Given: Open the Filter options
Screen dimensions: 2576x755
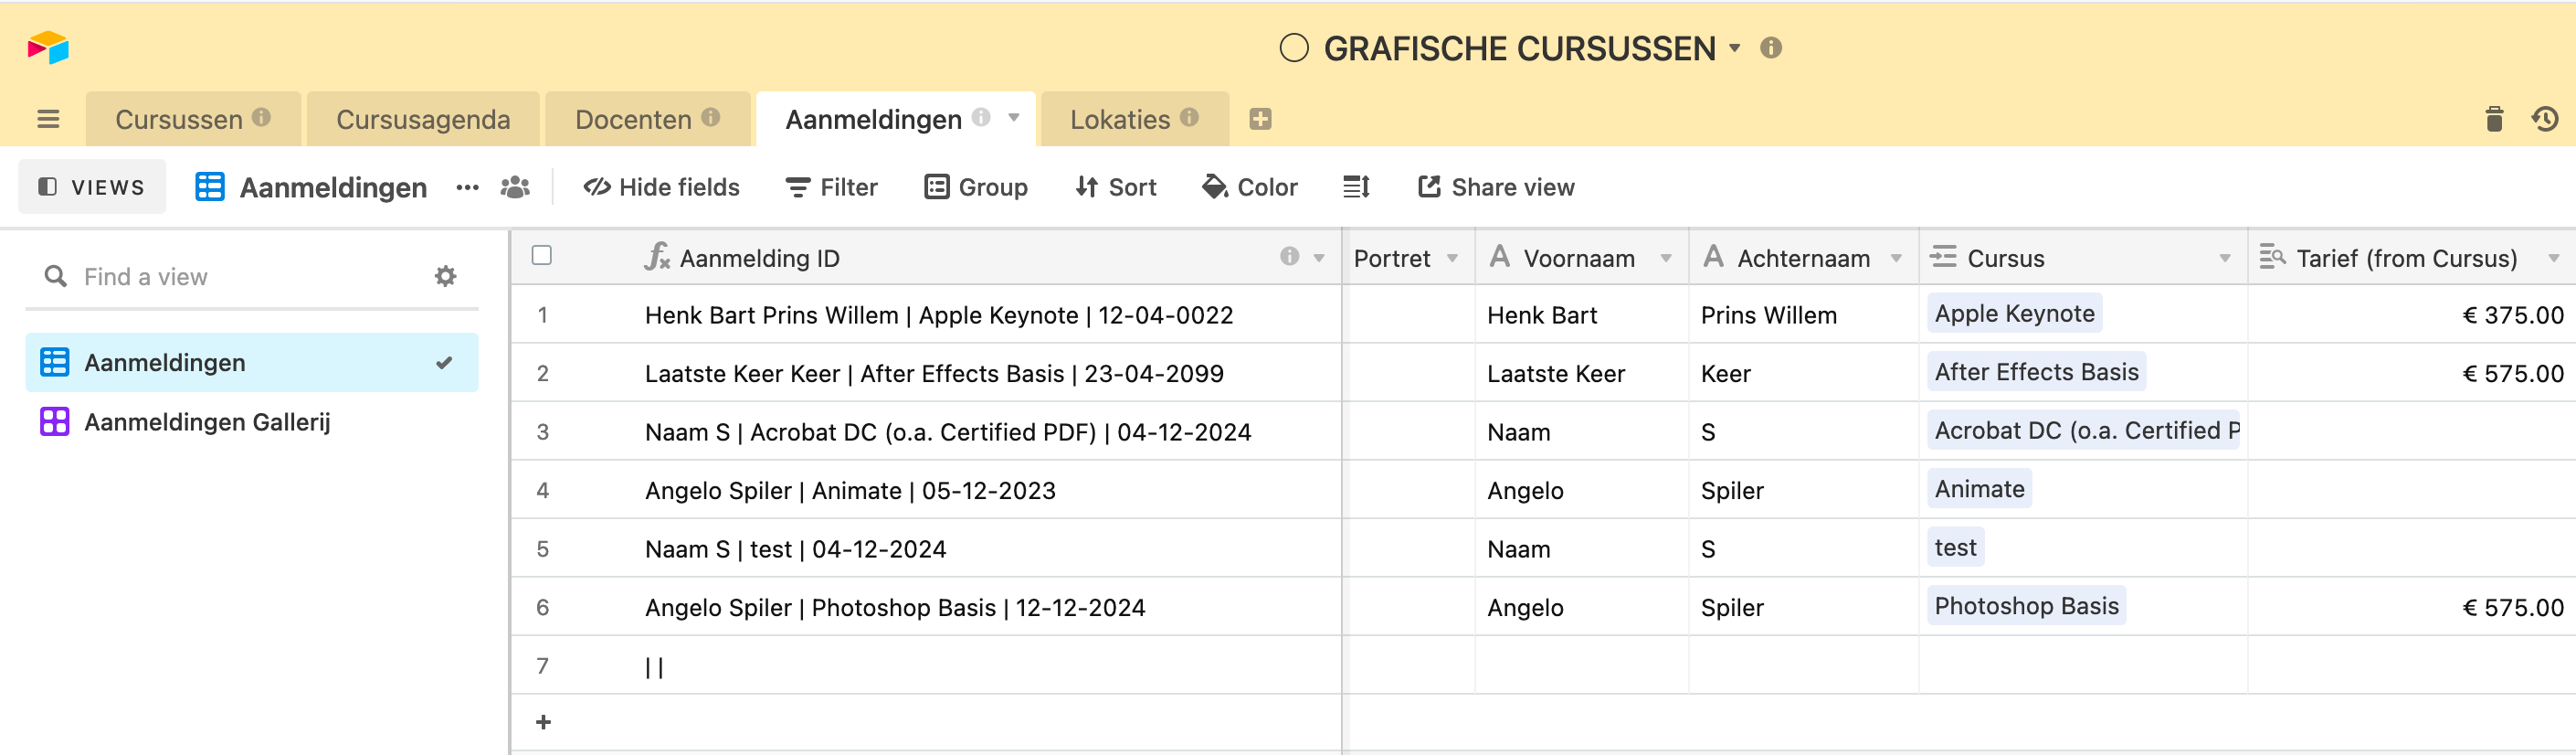Looking at the screenshot, I should click(832, 187).
